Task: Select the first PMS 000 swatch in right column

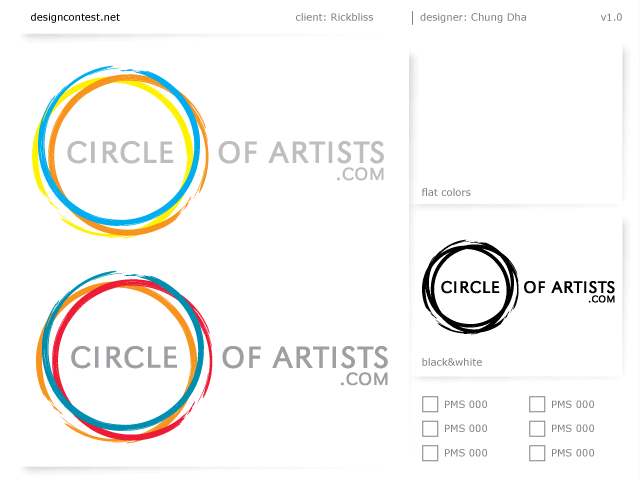Action: 537,404
